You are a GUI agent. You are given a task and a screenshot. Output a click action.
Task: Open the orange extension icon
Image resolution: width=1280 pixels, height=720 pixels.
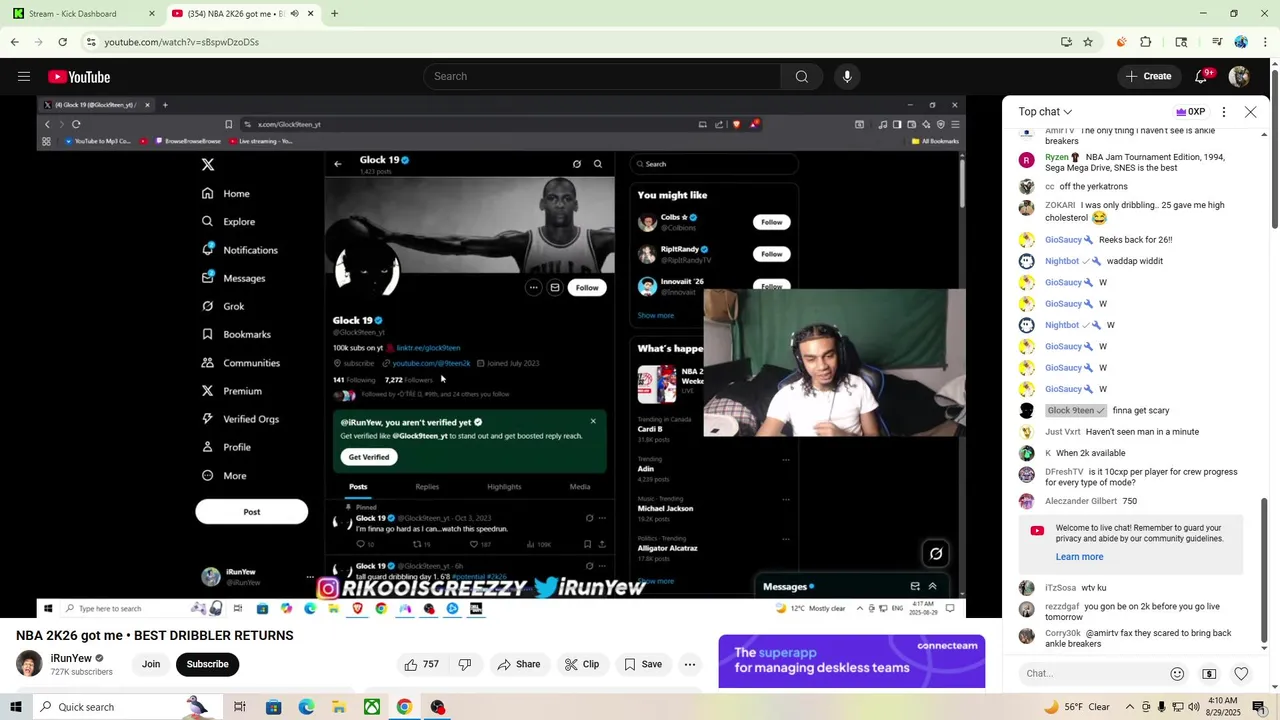[1121, 42]
